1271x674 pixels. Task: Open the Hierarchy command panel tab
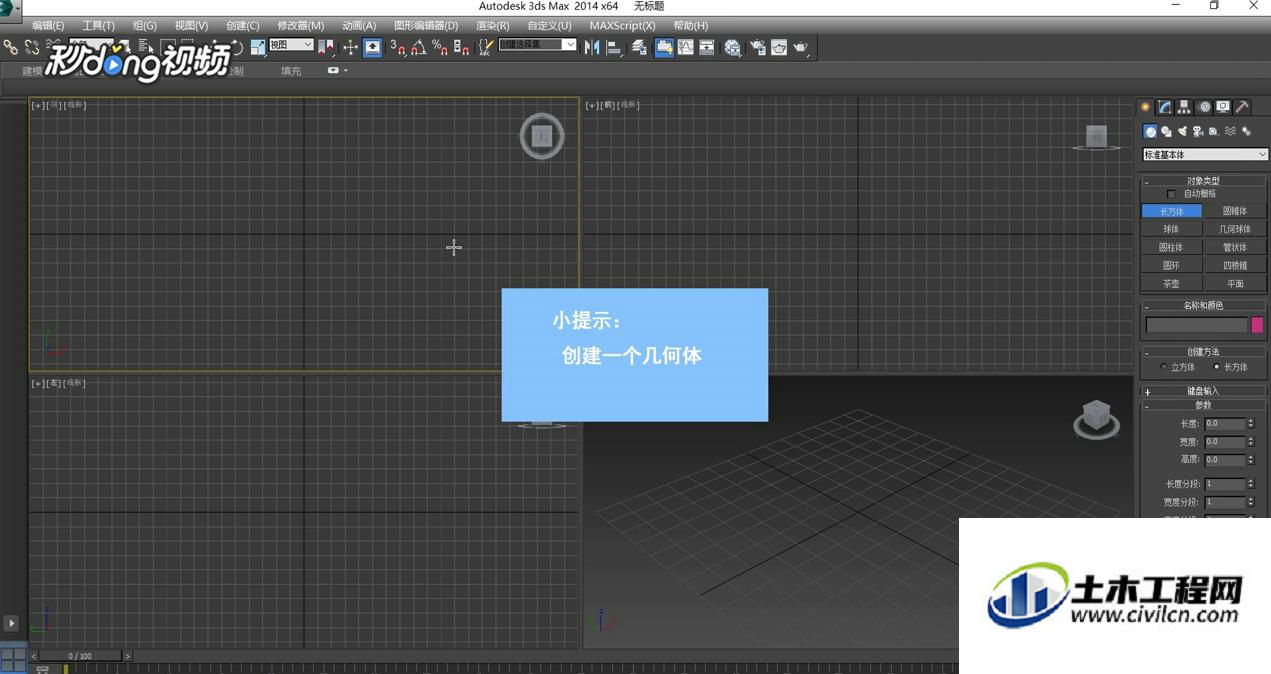1184,107
